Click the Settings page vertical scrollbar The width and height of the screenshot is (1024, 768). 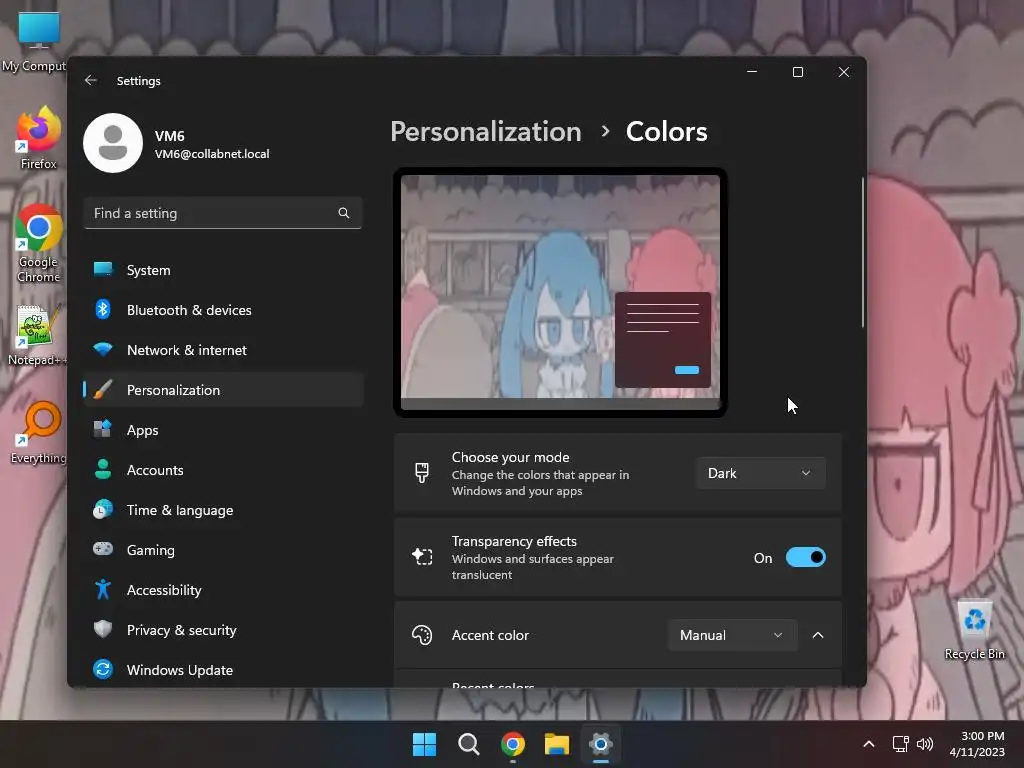863,252
